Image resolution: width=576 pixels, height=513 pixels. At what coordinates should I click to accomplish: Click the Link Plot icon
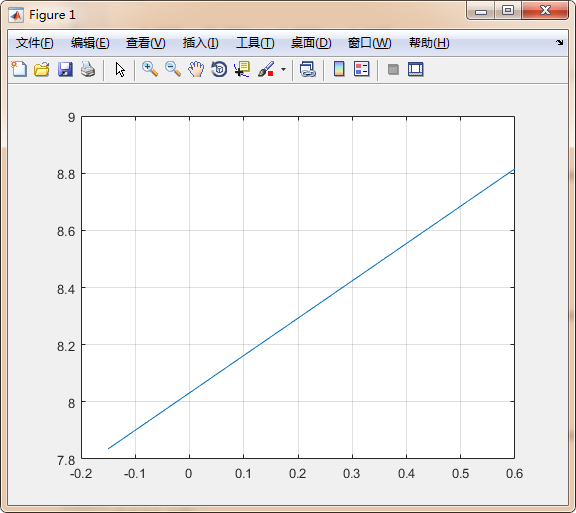click(307, 69)
